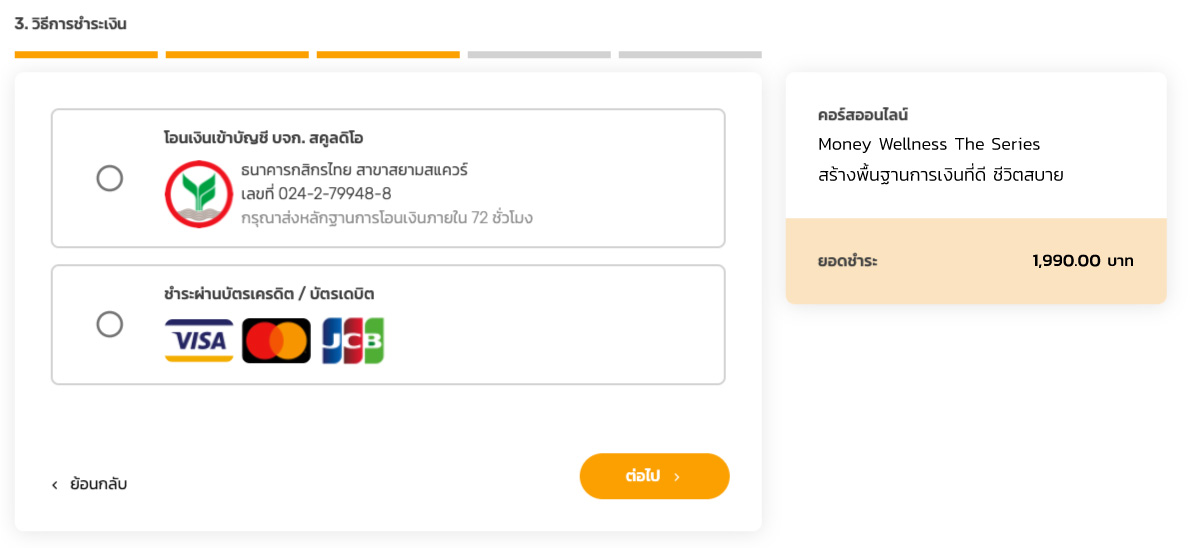1190x548 pixels.
Task: Click the 1,990.00 บาท total amount
Action: pyautogui.click(x=1083, y=261)
